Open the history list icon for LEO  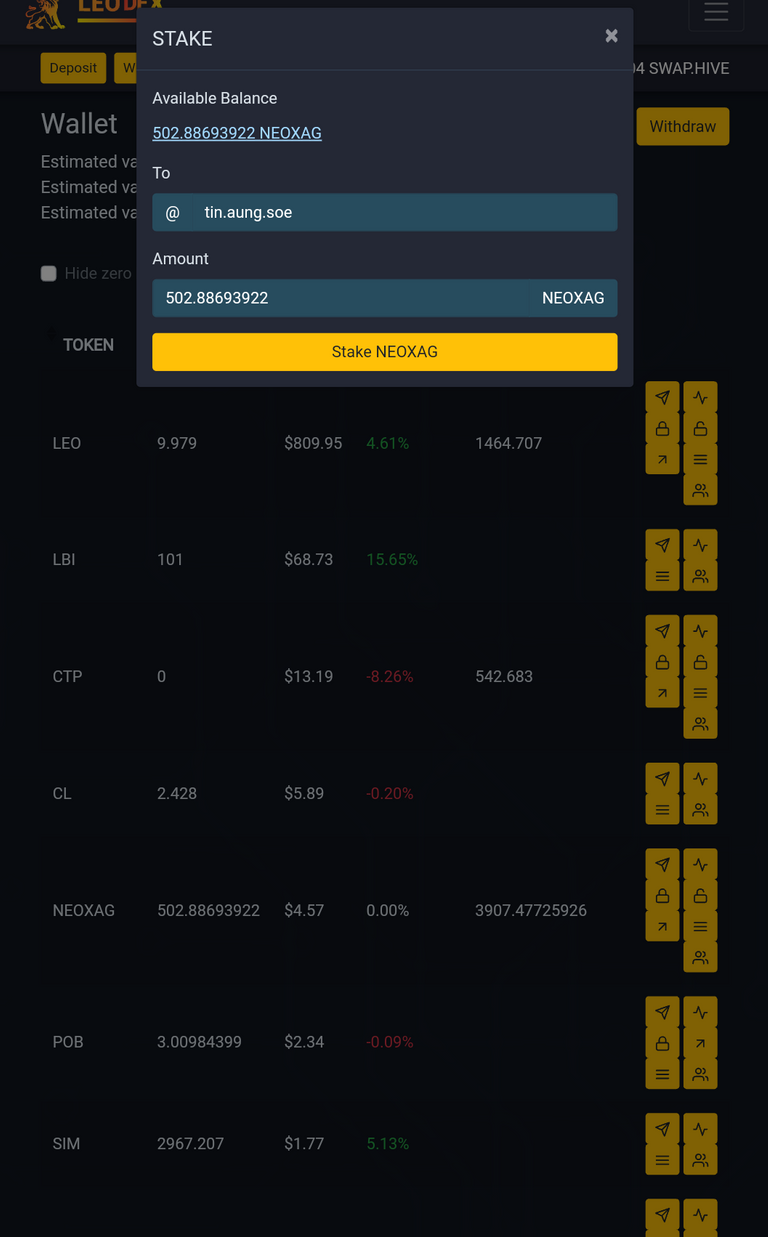pyautogui.click(x=700, y=459)
